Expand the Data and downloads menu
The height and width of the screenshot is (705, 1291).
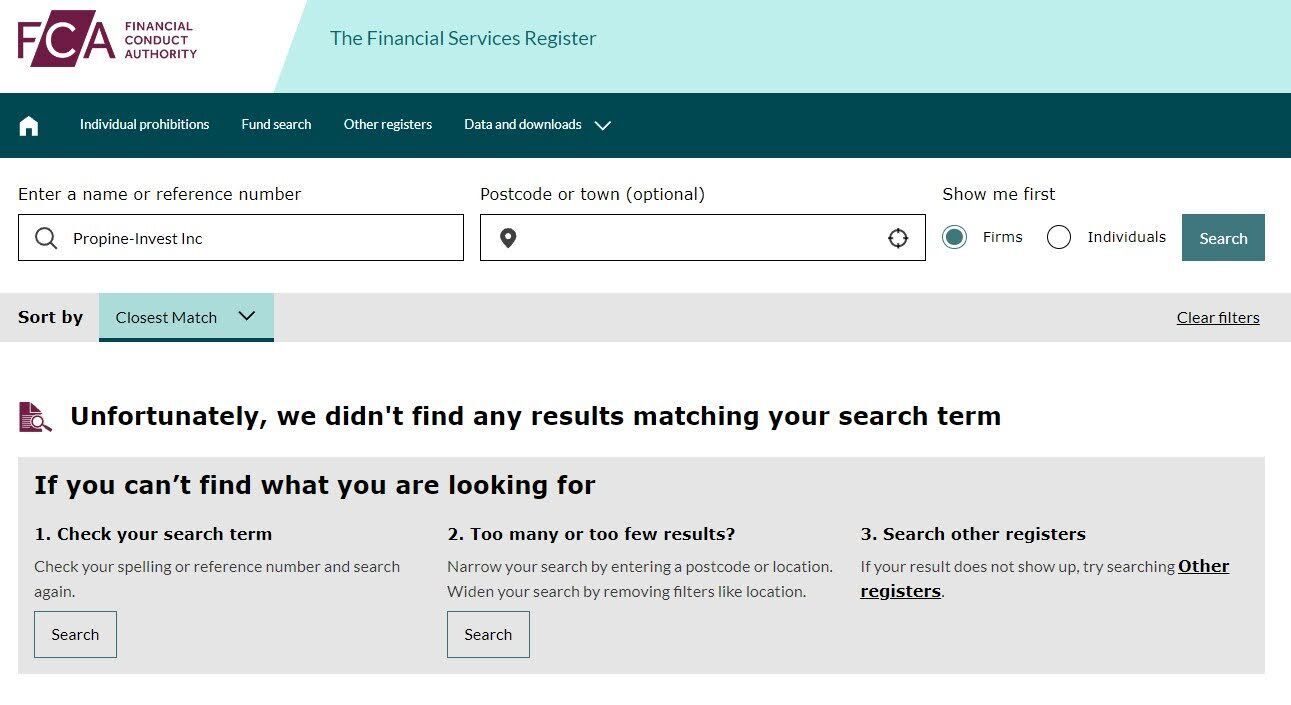click(x=523, y=125)
